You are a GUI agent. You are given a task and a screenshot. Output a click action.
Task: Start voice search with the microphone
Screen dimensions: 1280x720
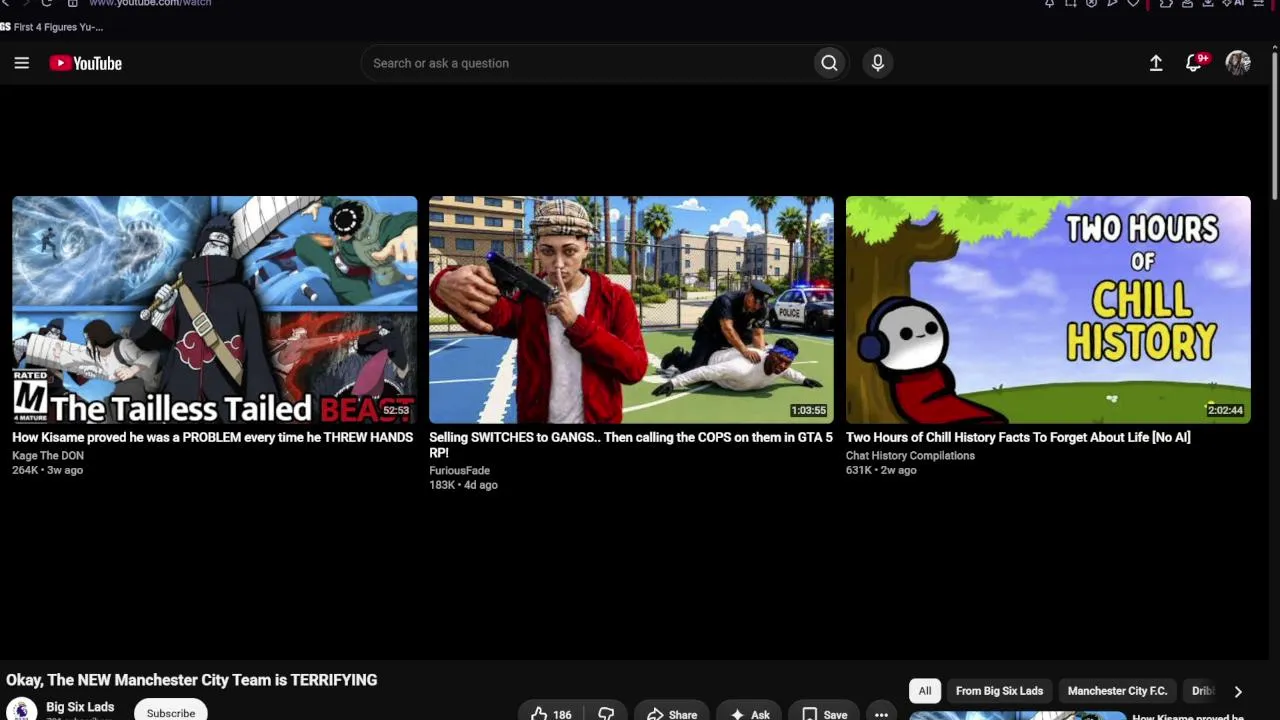click(878, 63)
